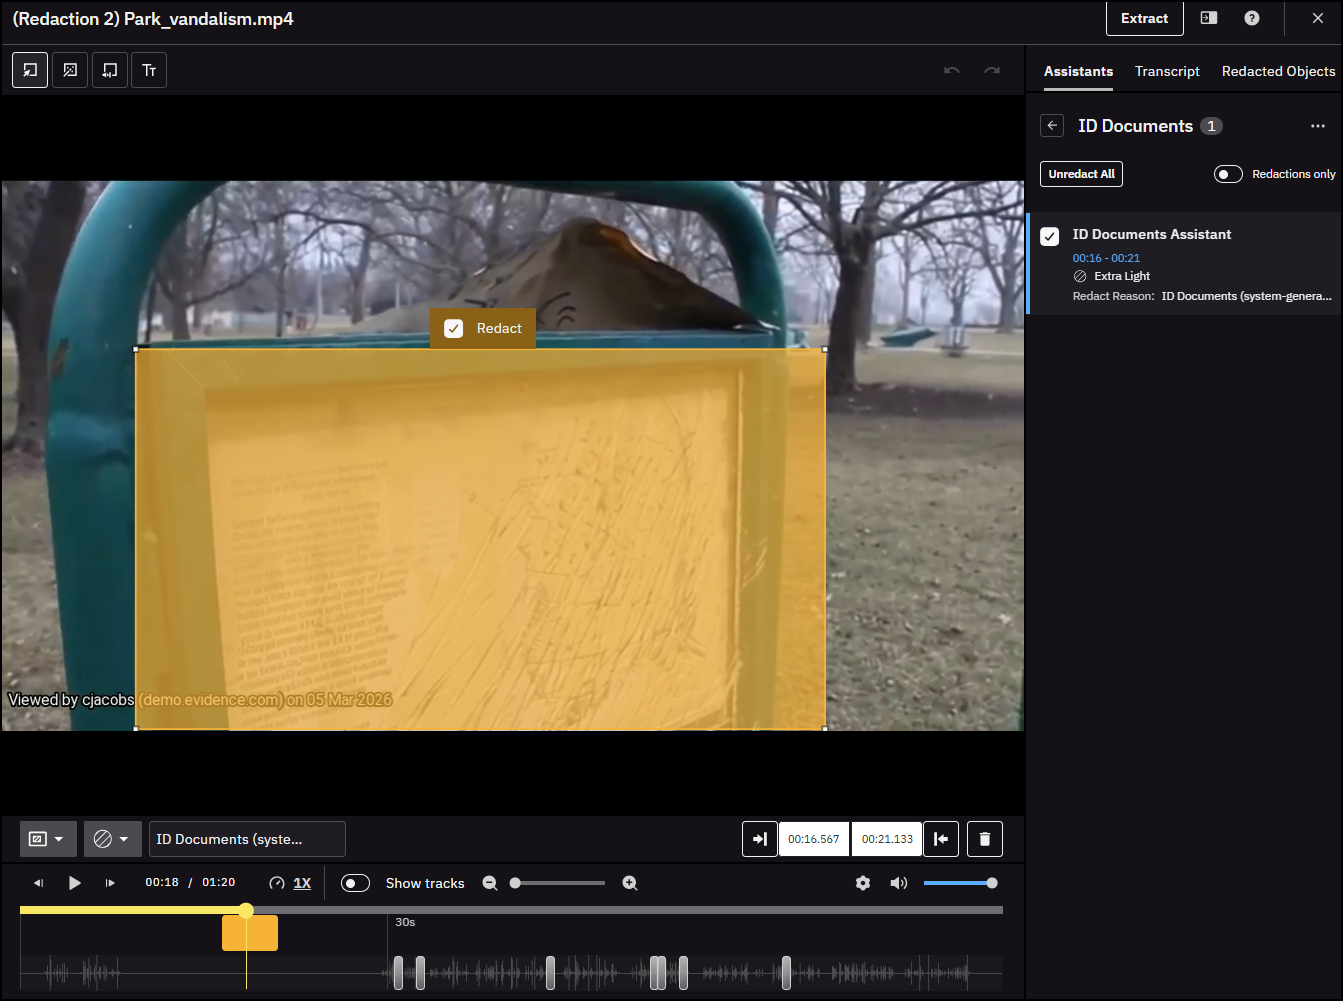Expand the blur level dropdown
This screenshot has height=1001, width=1343.
click(112, 839)
